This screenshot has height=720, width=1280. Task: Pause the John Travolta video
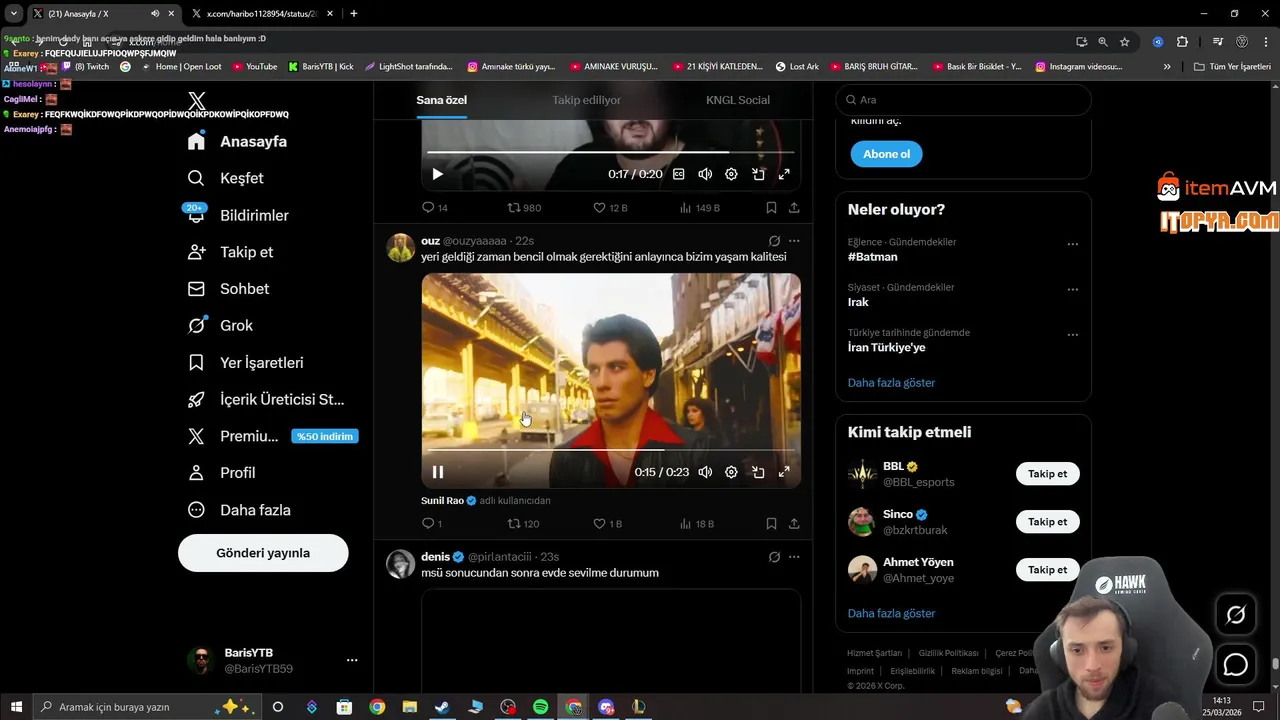[437, 472]
